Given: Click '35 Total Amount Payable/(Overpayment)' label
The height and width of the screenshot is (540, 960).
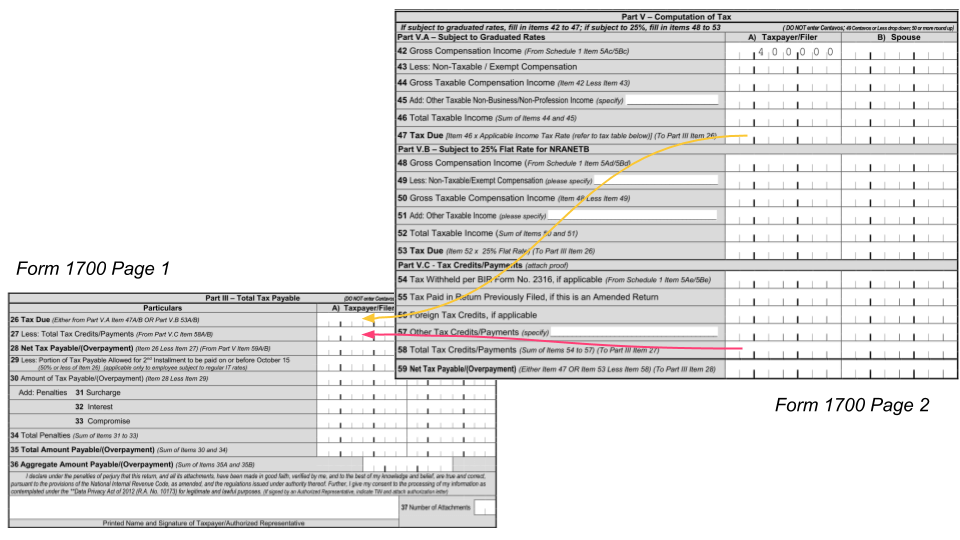Looking at the screenshot, I should (x=119, y=449).
